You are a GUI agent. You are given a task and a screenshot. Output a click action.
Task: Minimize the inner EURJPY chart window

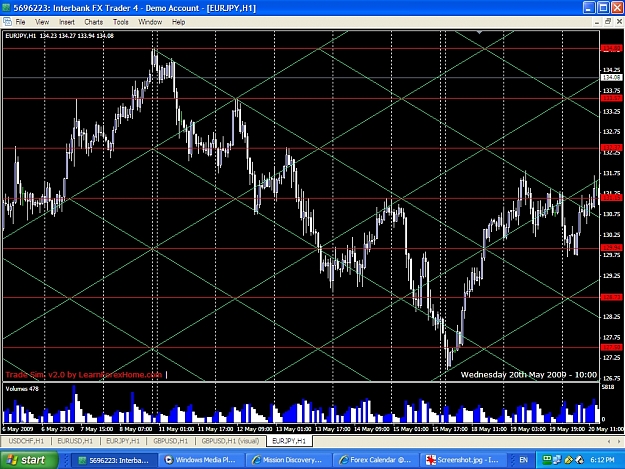pyautogui.click(x=597, y=22)
